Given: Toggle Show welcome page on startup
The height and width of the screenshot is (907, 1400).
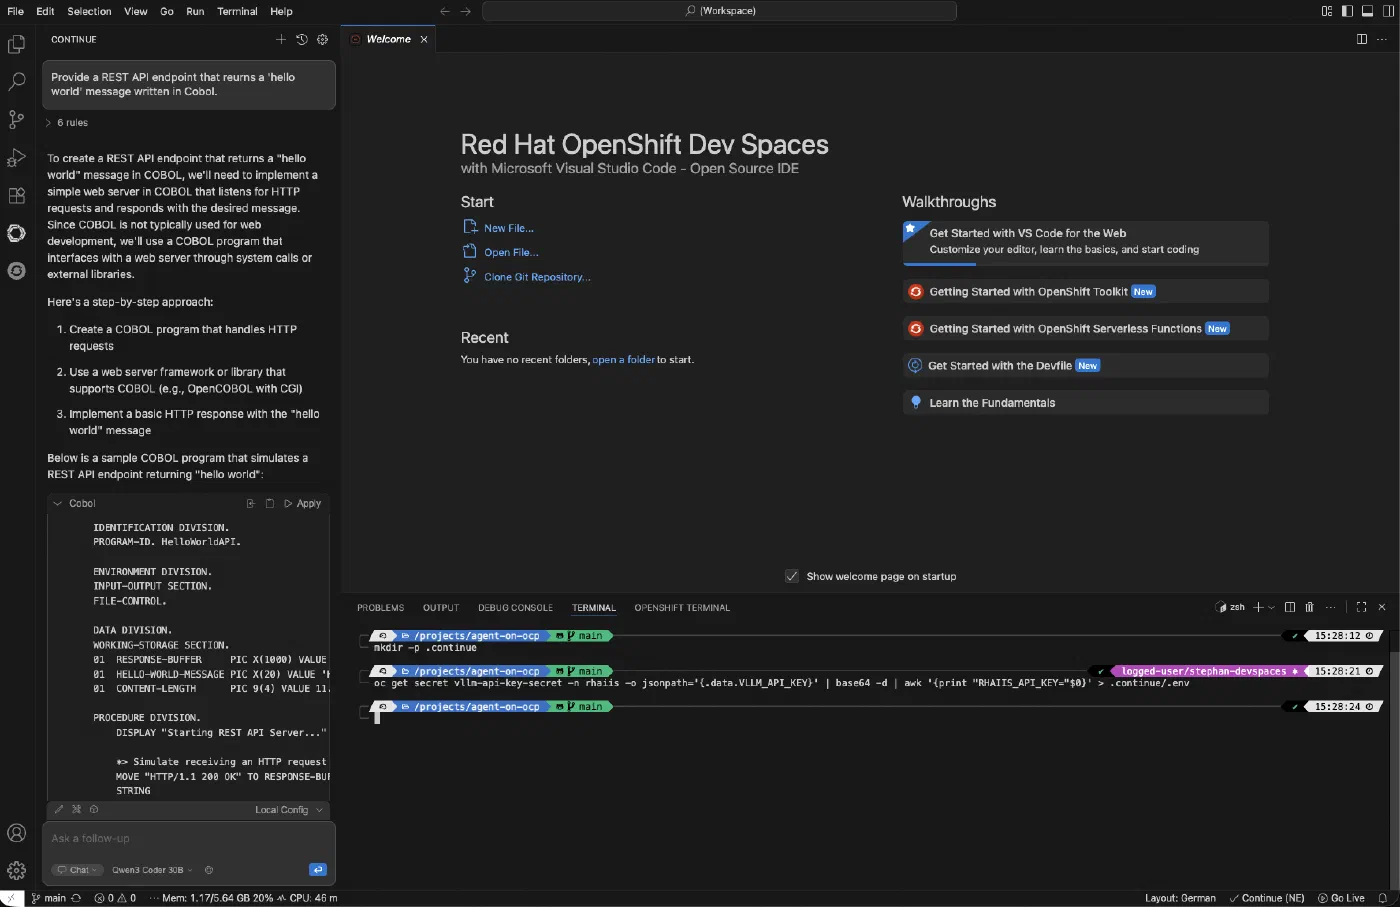Looking at the screenshot, I should [x=792, y=577].
